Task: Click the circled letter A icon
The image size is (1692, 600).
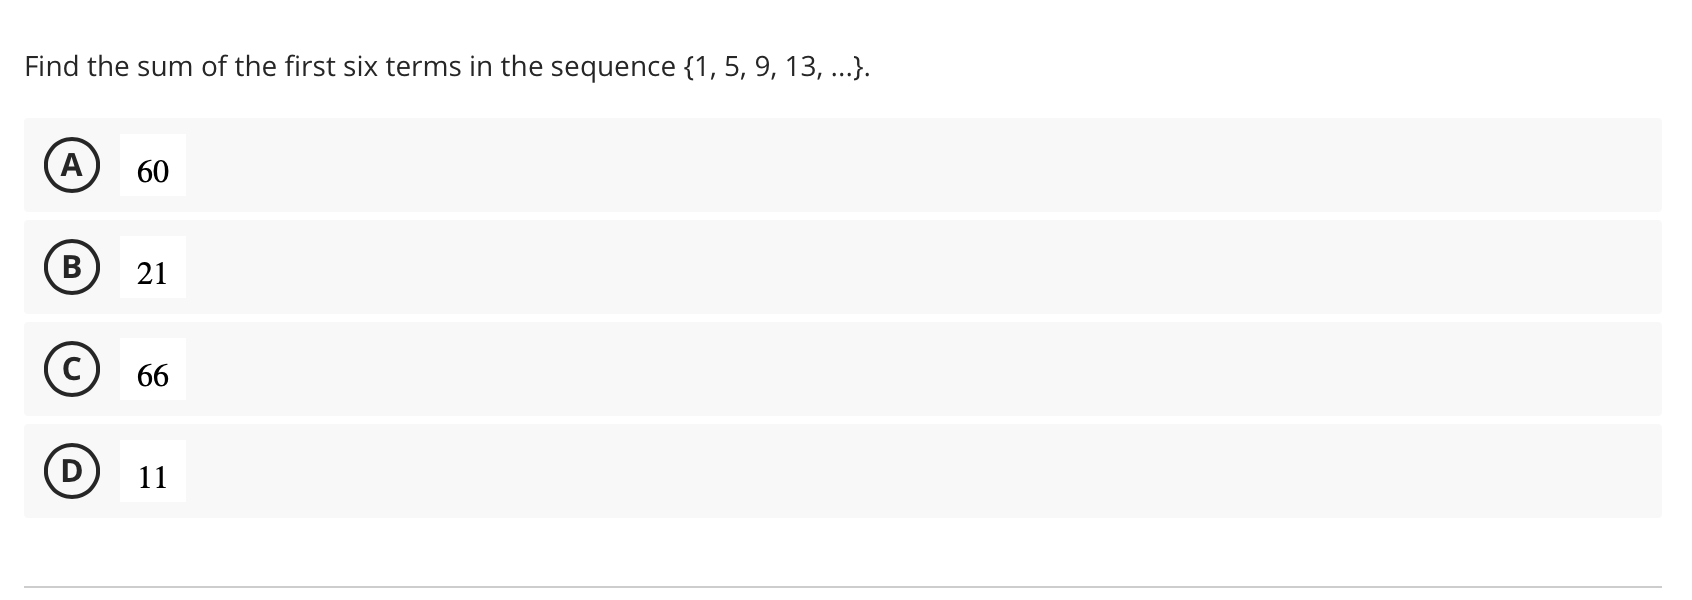Action: pos(70,166)
